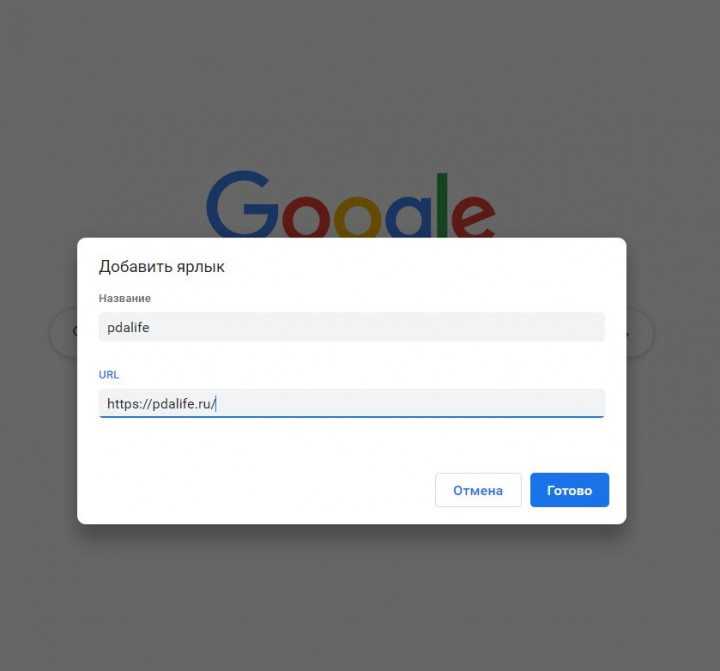Place the cursor in the URL field
The height and width of the screenshot is (671, 720).
351,403
